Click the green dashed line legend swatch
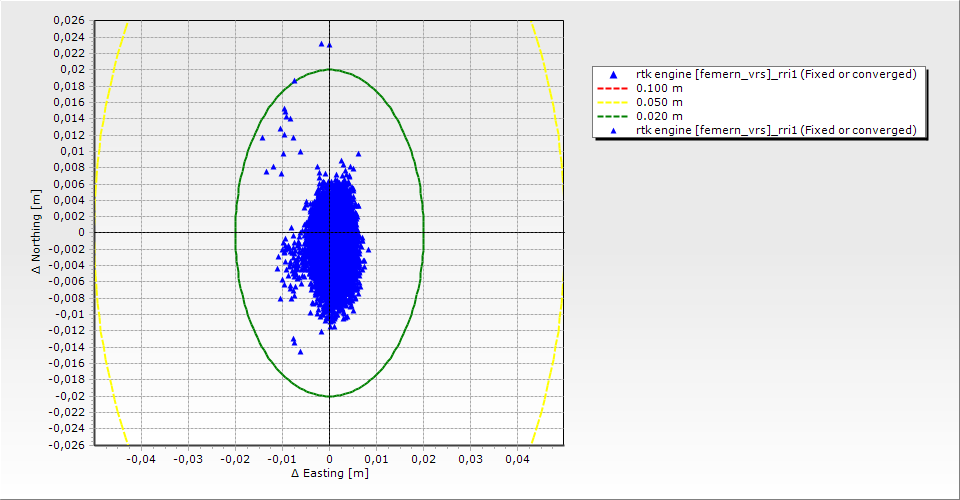 tap(613, 117)
